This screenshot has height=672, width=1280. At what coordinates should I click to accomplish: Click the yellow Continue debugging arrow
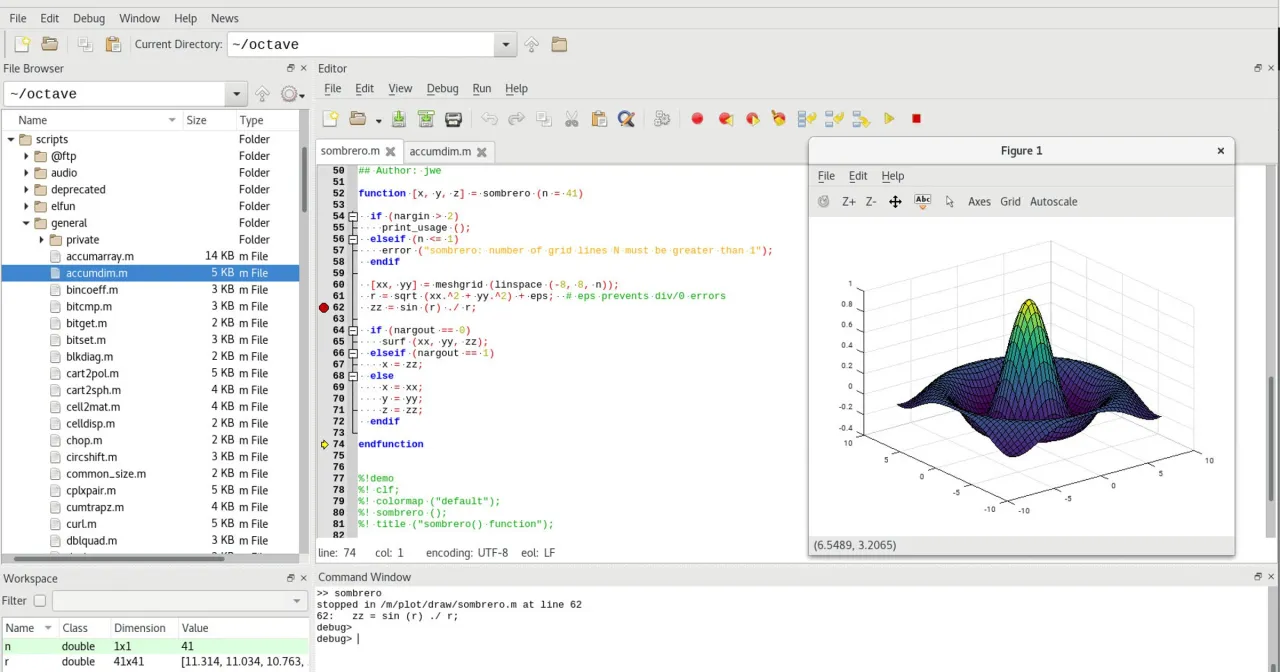[x=889, y=119]
